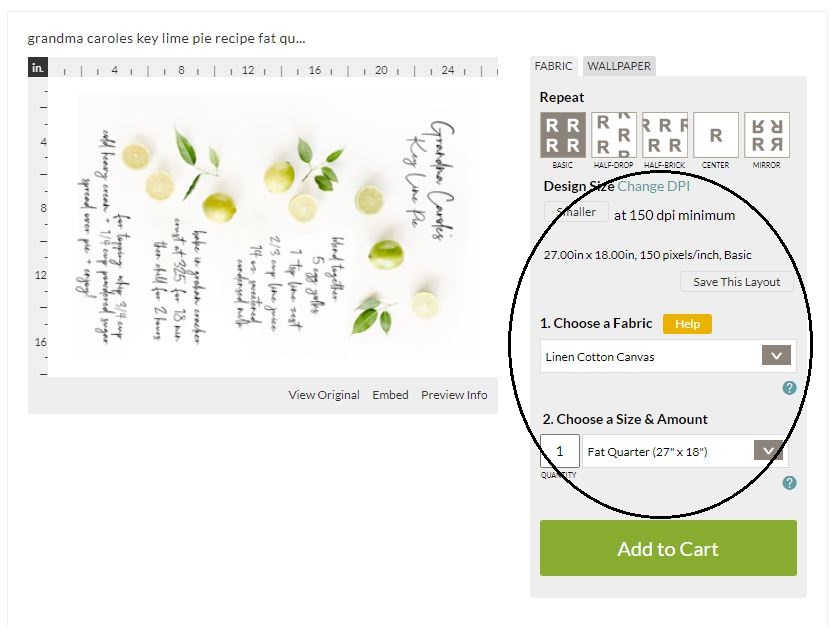Image resolution: width=831 pixels, height=627 pixels.
Task: Open the Embed link
Action: pos(390,395)
